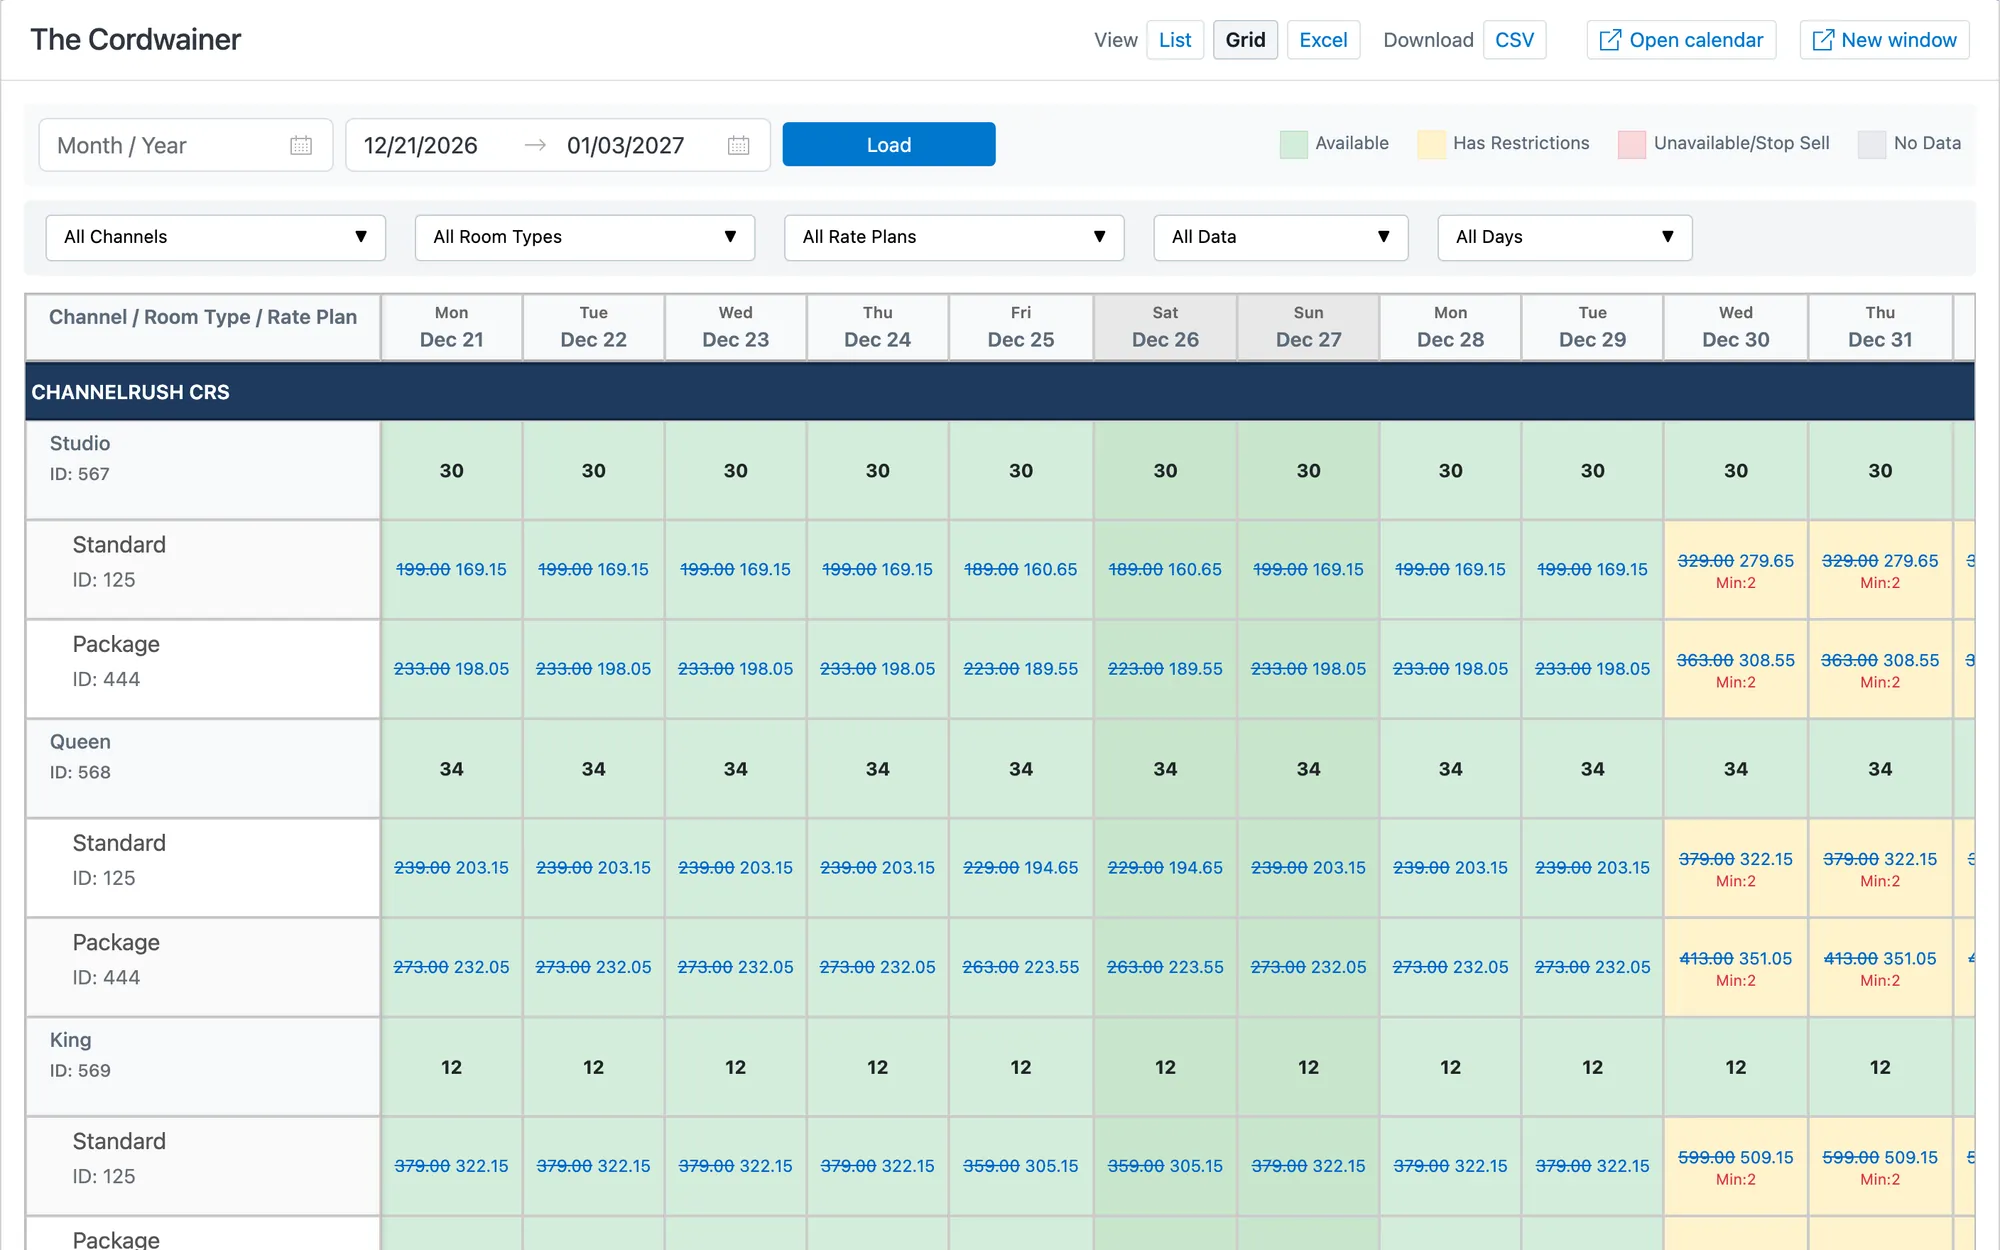
Task: Click the CHANNELRUSH CRS channel header row
Action: coord(1000,392)
